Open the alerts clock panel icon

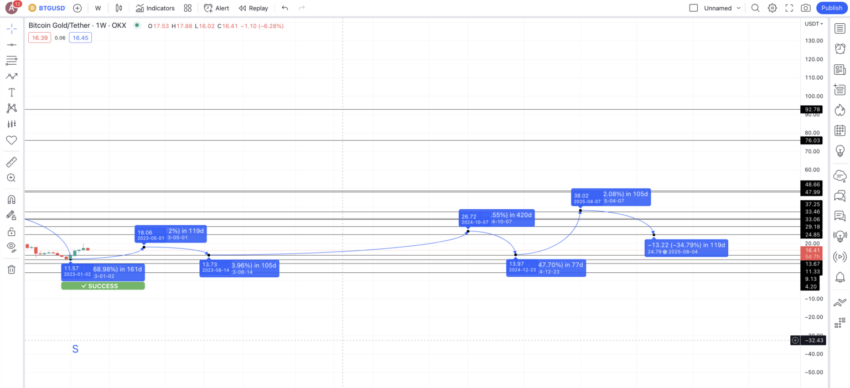pos(840,49)
